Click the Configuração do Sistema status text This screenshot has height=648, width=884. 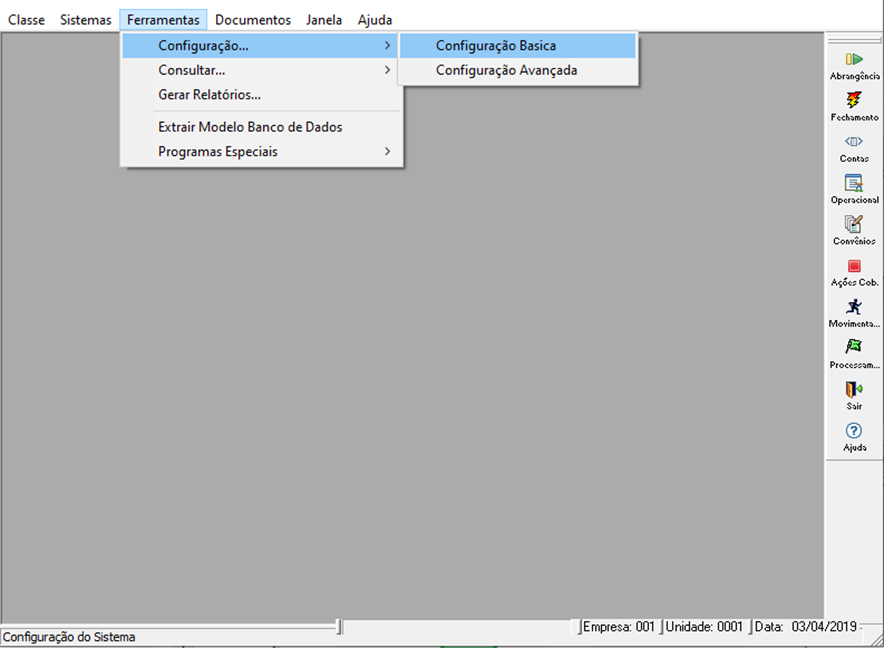[69, 637]
